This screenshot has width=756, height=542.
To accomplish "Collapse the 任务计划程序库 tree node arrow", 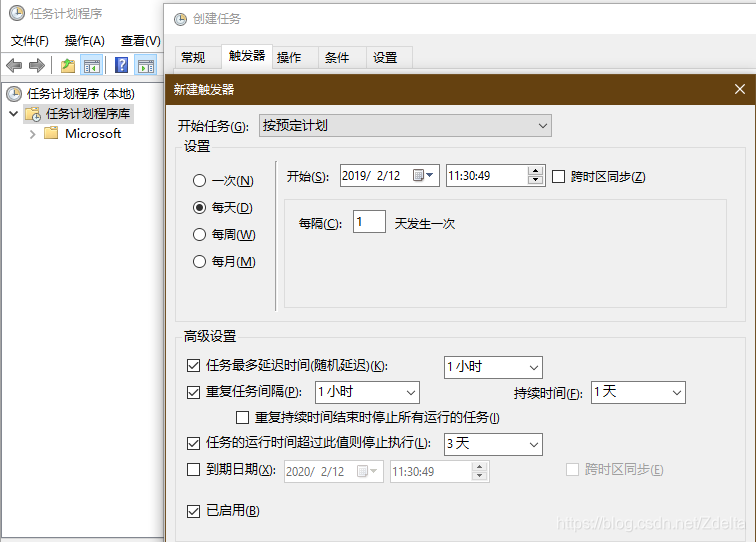I will 14,114.
